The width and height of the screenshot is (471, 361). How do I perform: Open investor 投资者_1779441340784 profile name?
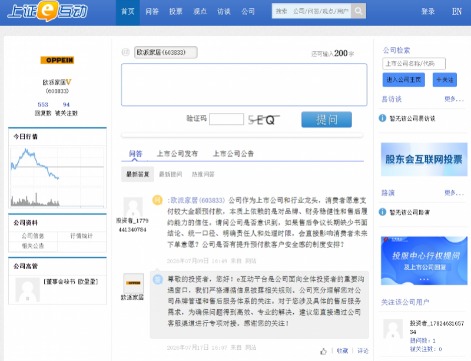132,225
